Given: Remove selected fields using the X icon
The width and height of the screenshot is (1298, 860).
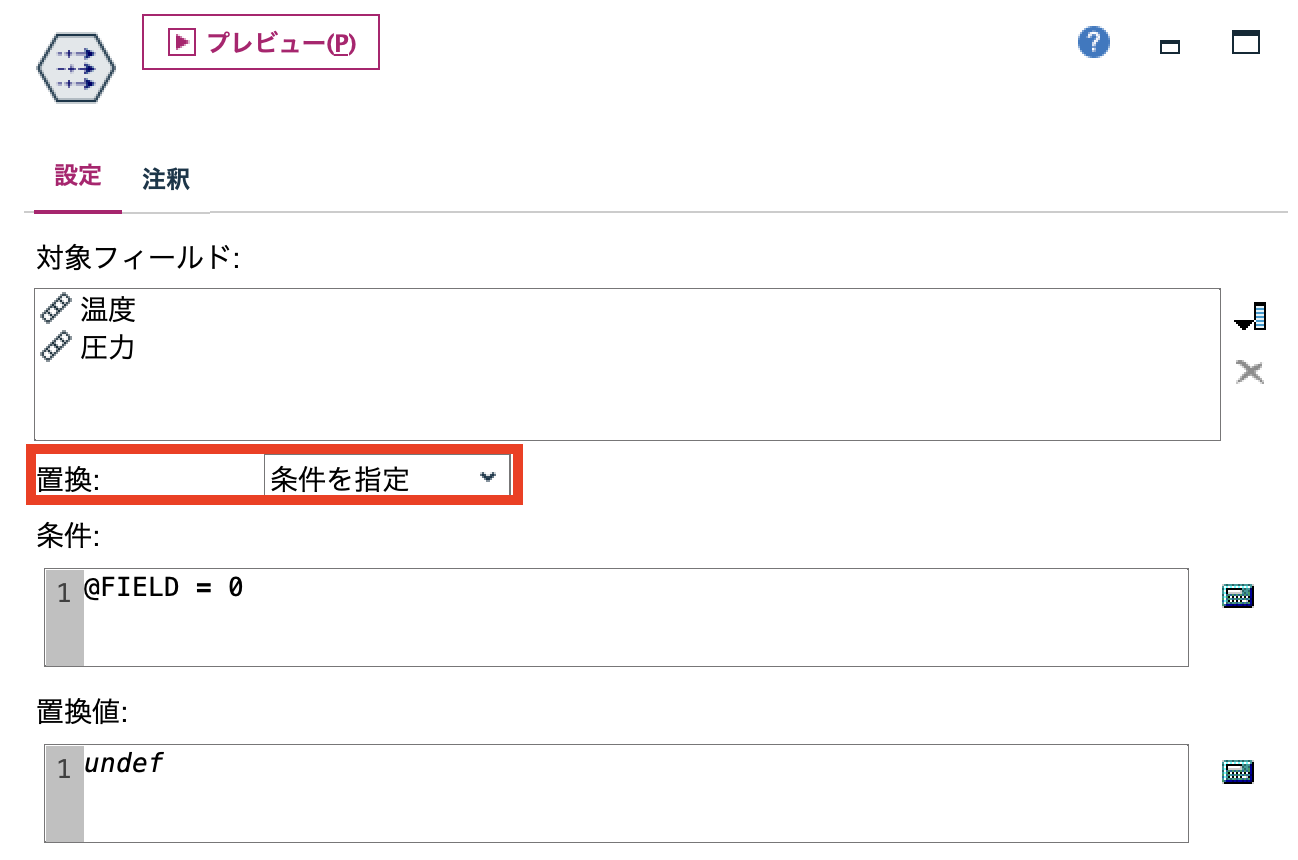Looking at the screenshot, I should coord(1249,371).
